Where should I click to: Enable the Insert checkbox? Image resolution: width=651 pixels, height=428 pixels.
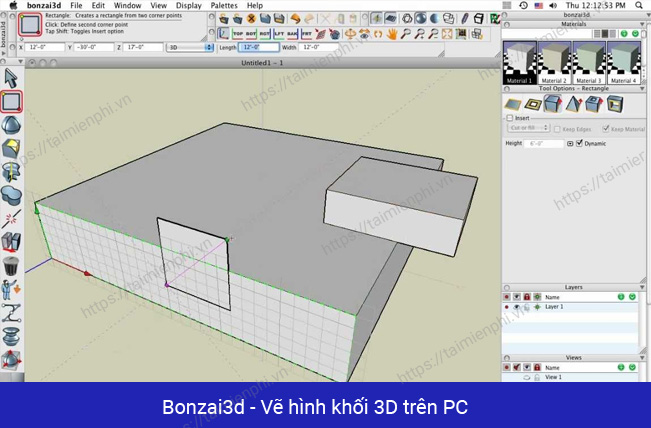point(508,117)
